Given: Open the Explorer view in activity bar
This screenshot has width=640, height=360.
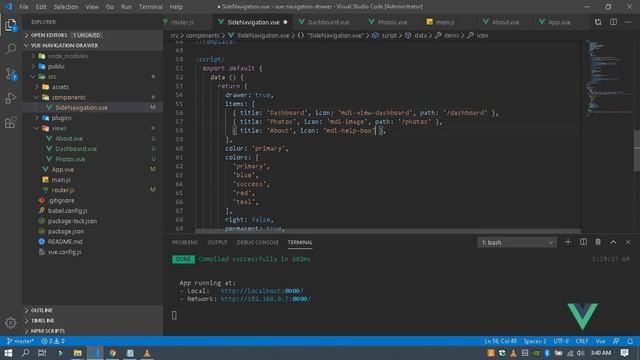Looking at the screenshot, I should coord(11,25).
